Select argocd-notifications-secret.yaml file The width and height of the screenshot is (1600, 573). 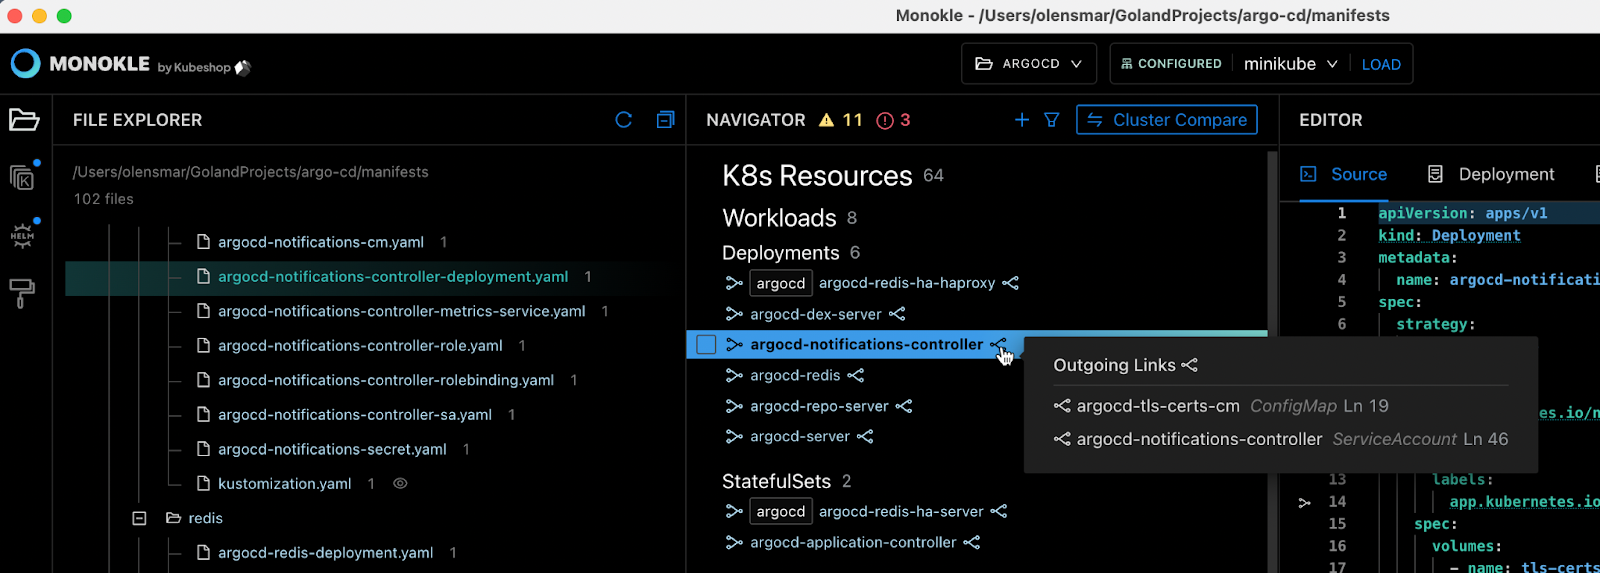pos(332,449)
